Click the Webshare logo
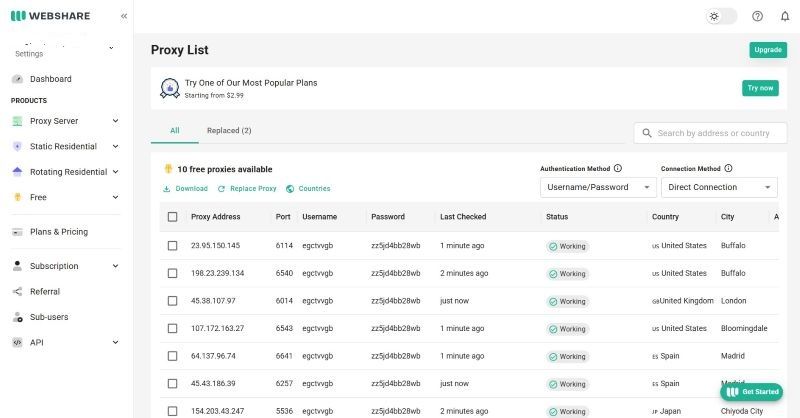The height and width of the screenshot is (418, 800). [50, 16]
